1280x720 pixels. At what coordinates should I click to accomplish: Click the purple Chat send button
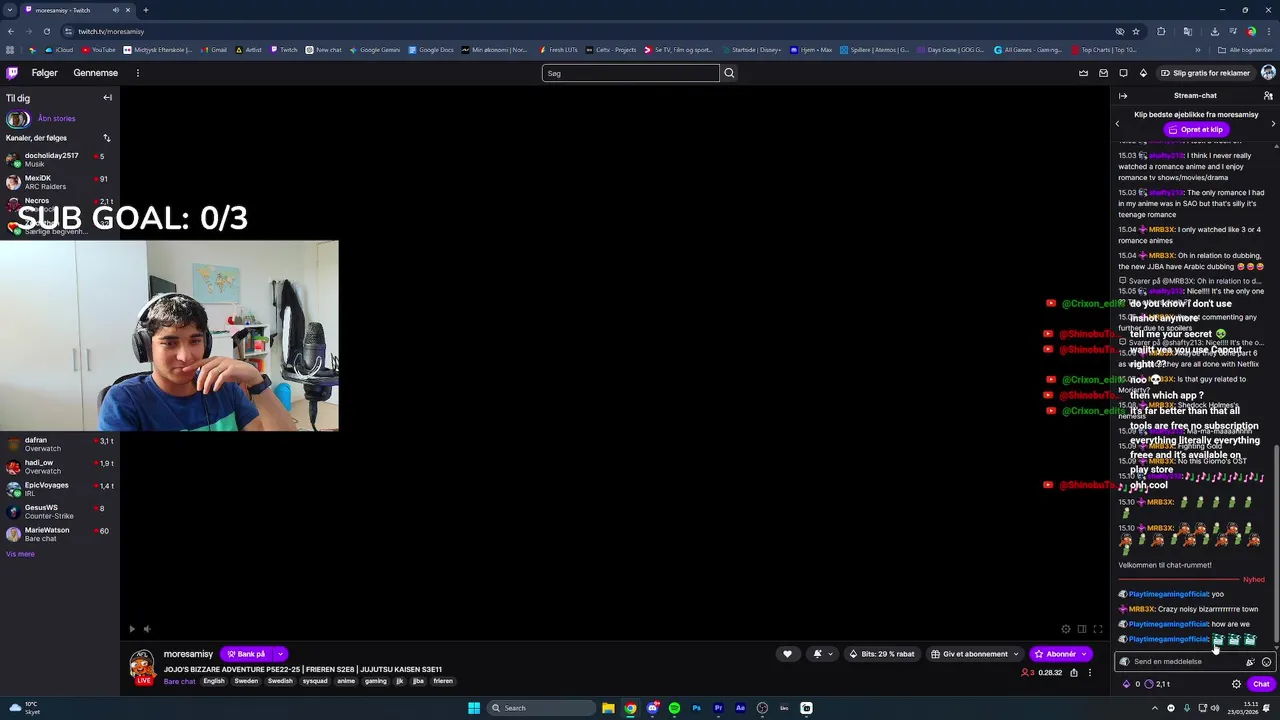coord(1261,685)
